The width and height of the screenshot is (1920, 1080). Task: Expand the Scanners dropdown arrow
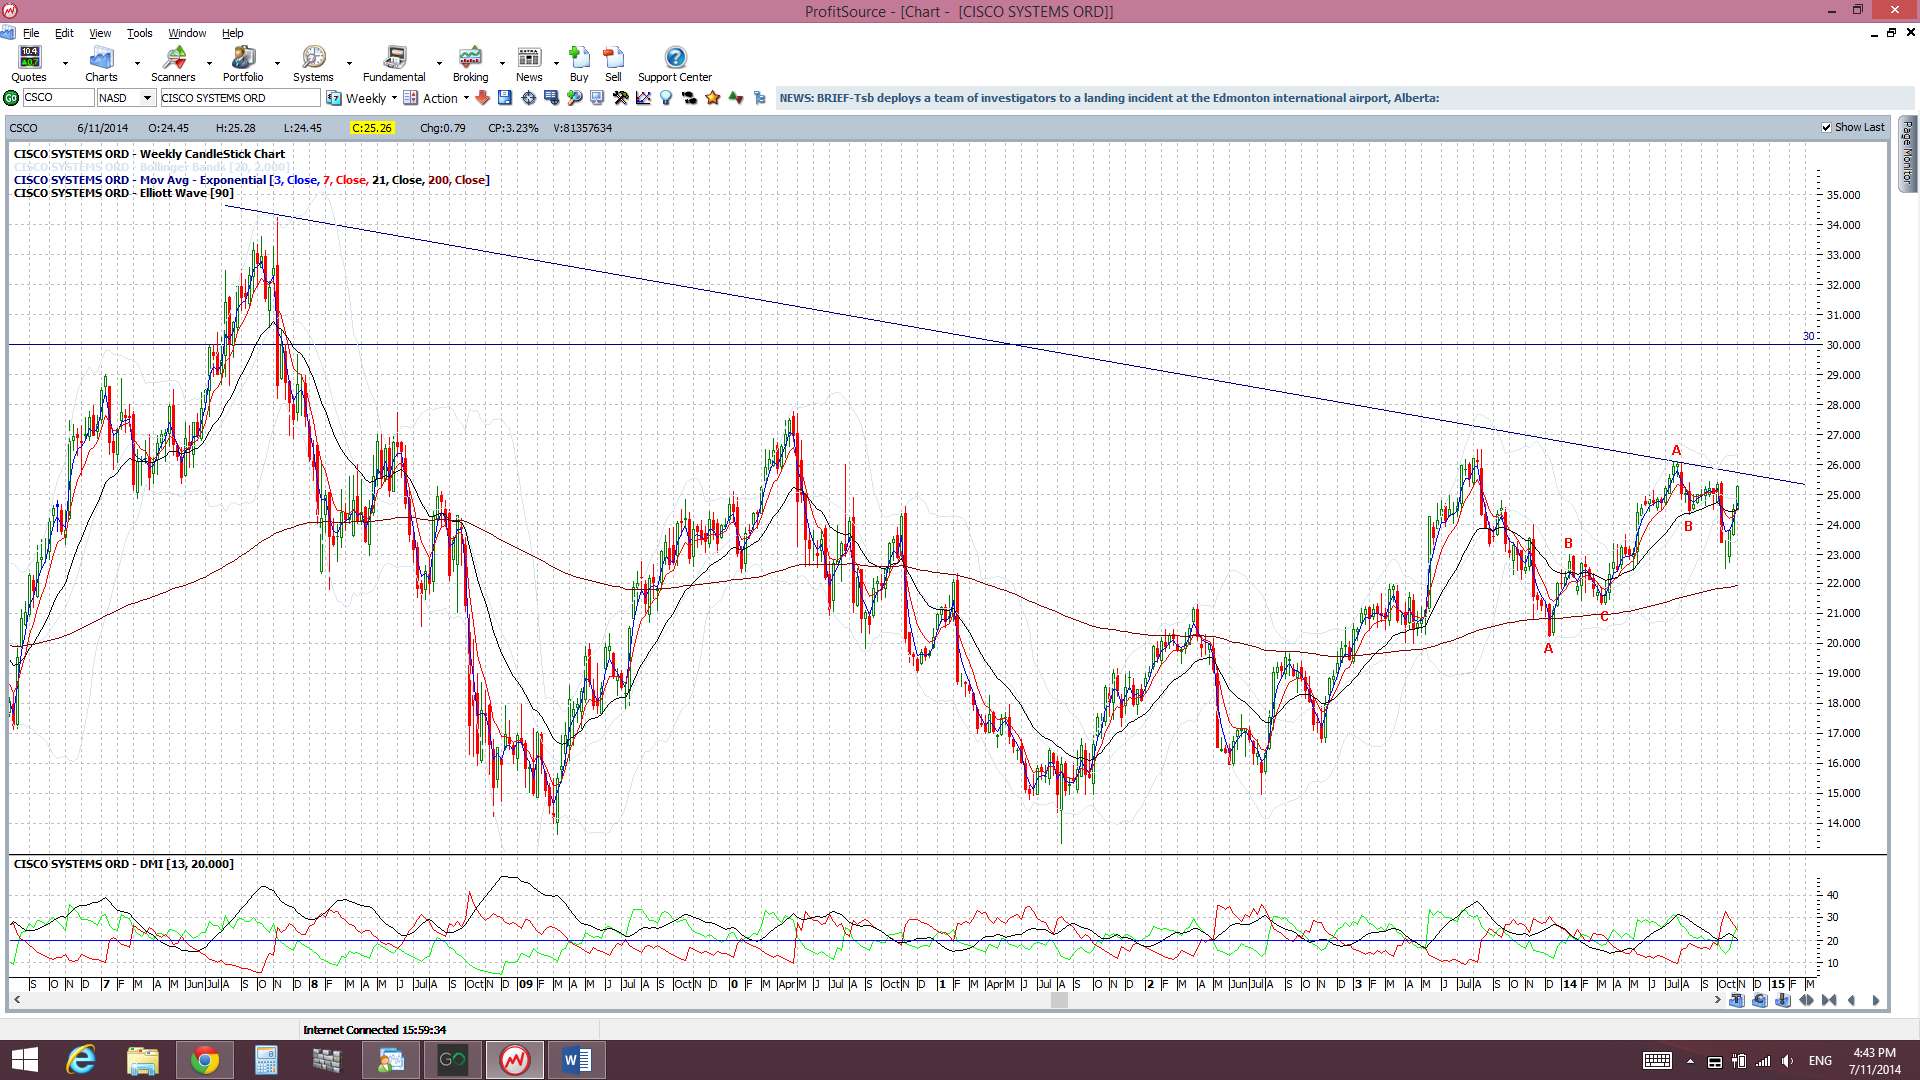(x=209, y=63)
